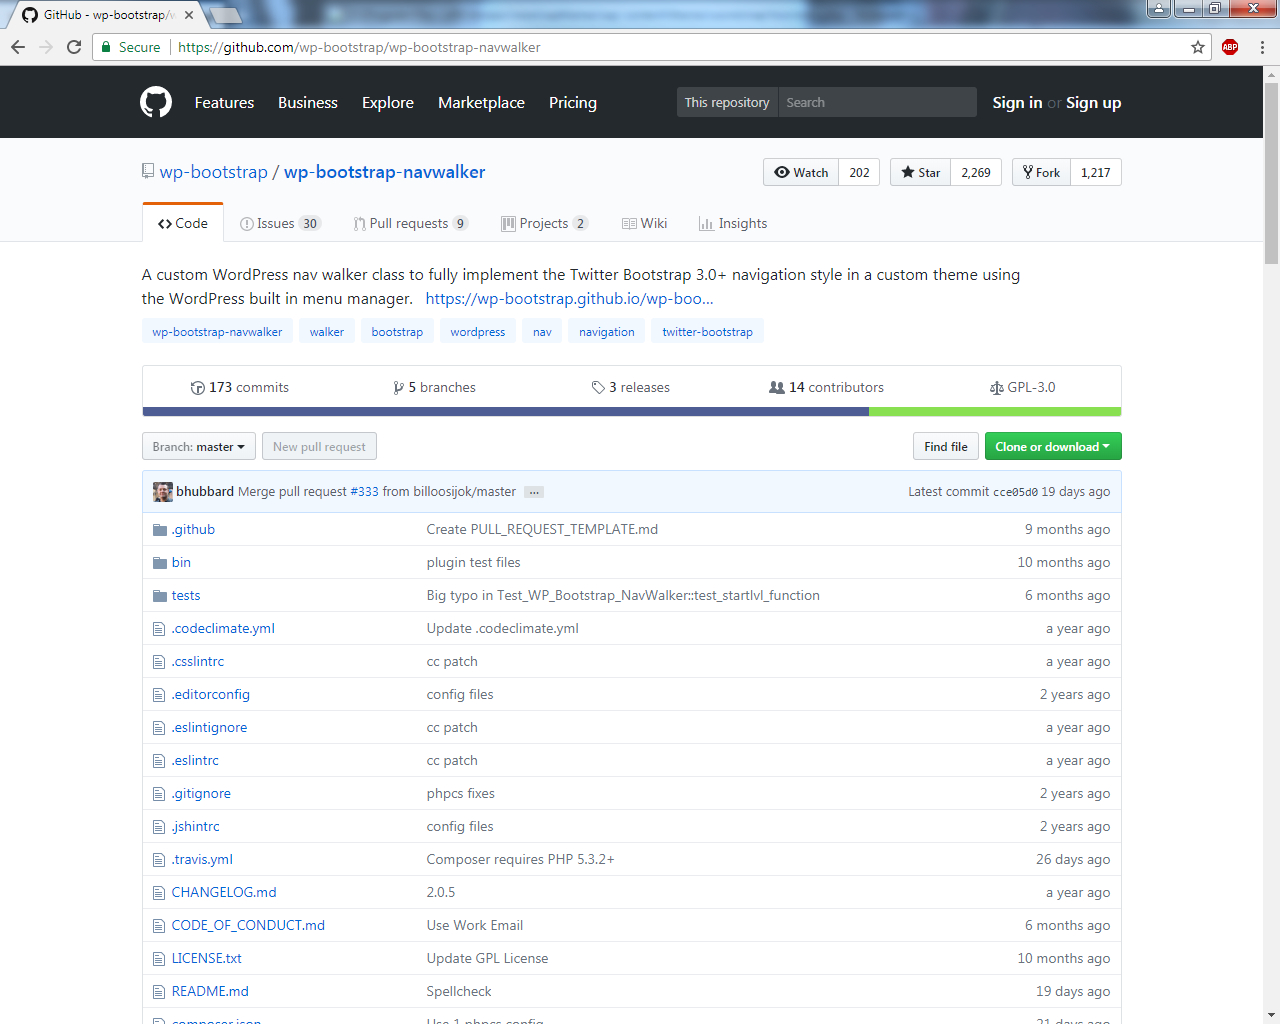The image size is (1280, 1024).
Task: Click Sign in link
Action: click(x=1017, y=102)
